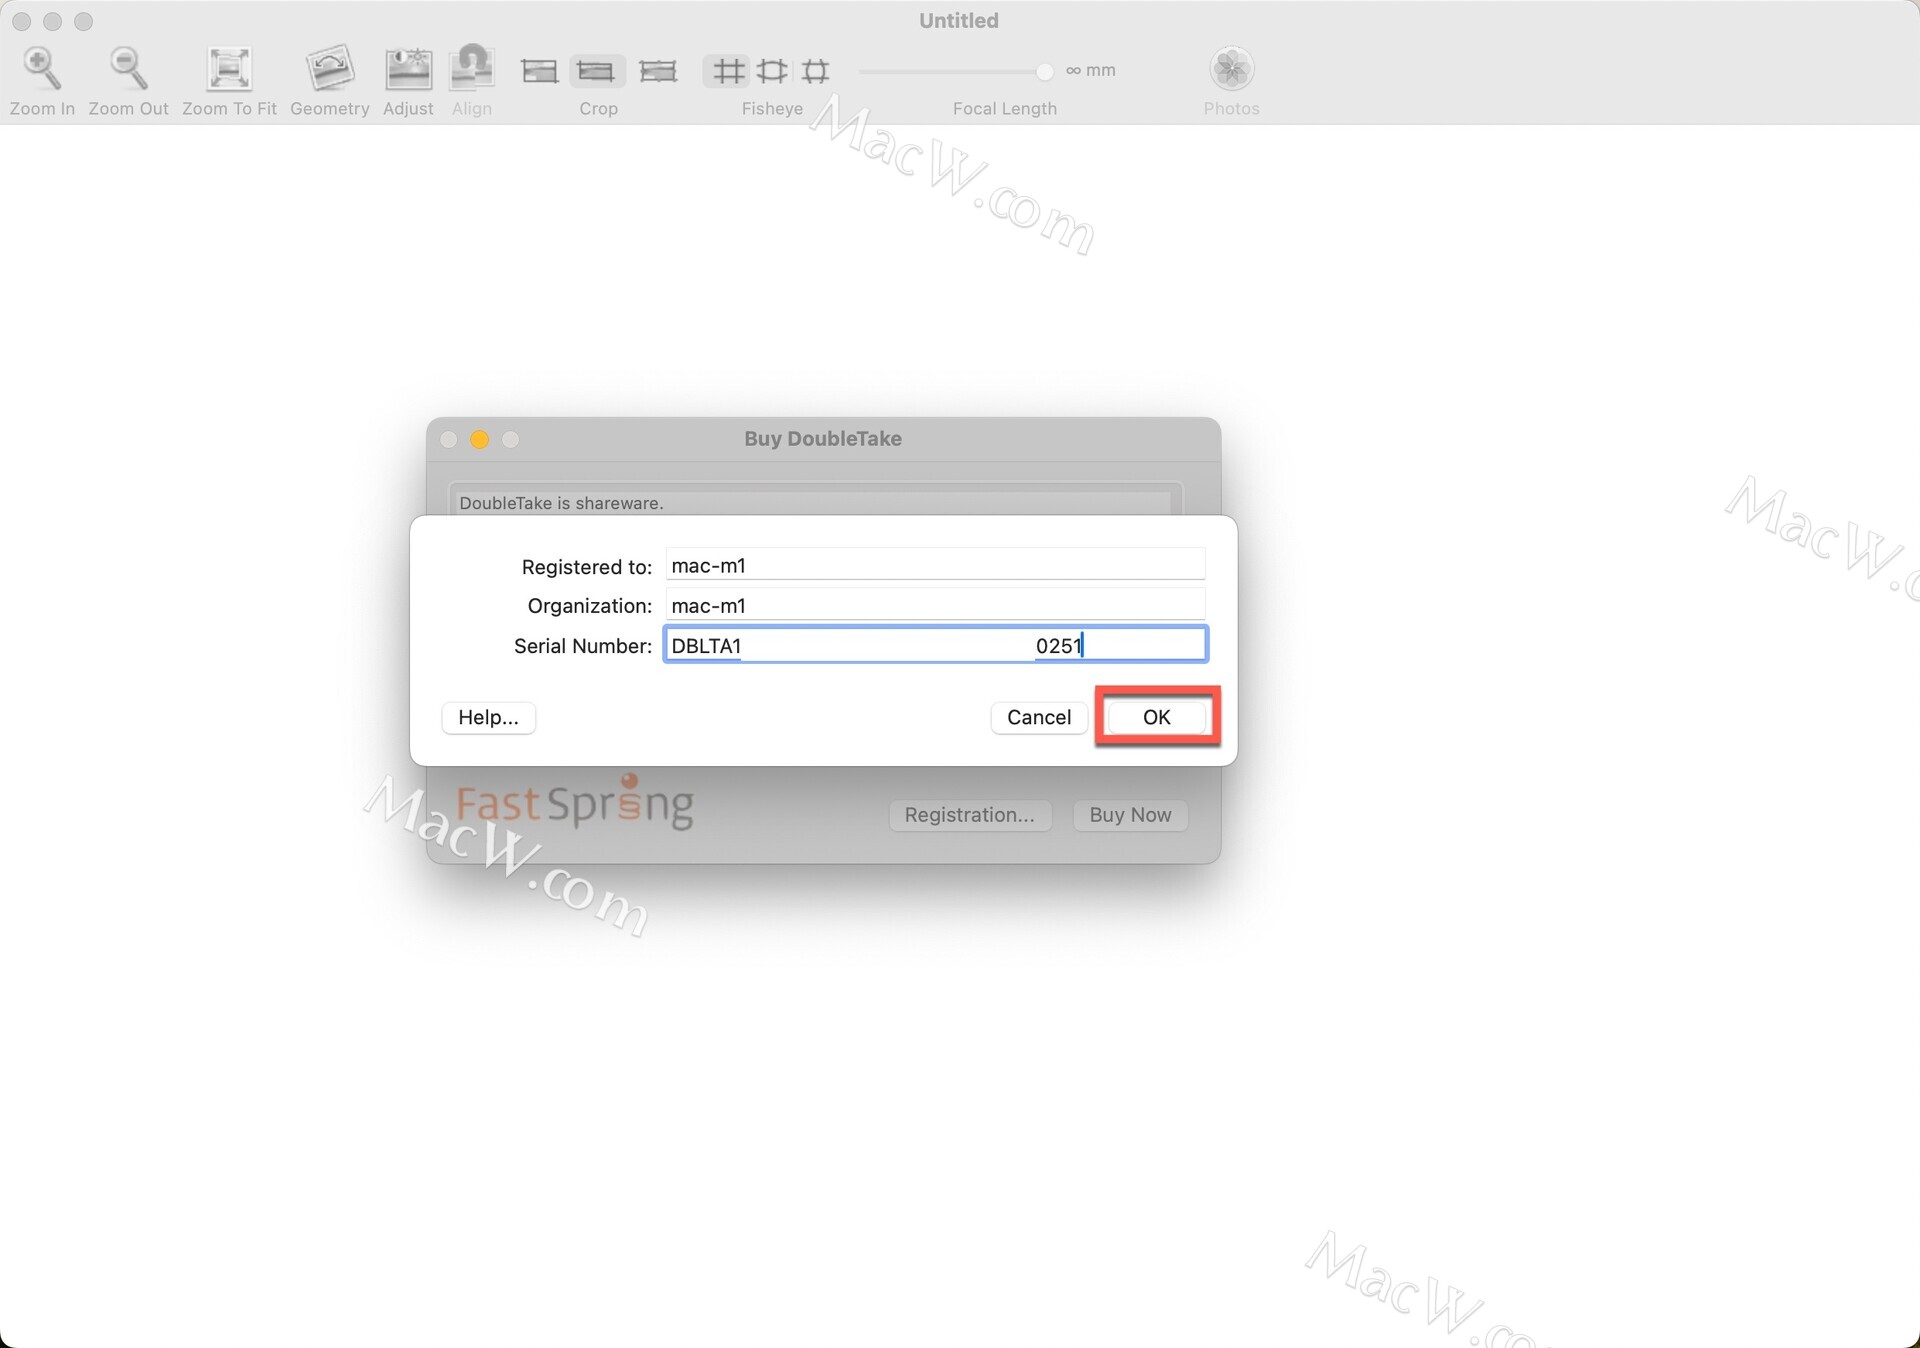Select the third Crop mode icon
Screen dimensions: 1920x1348
(x=658, y=71)
